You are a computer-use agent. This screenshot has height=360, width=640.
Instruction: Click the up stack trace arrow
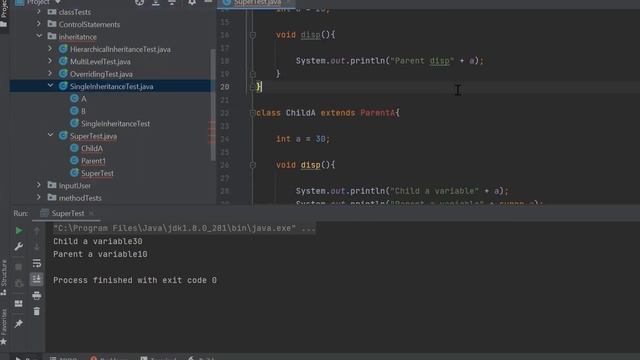point(36,231)
